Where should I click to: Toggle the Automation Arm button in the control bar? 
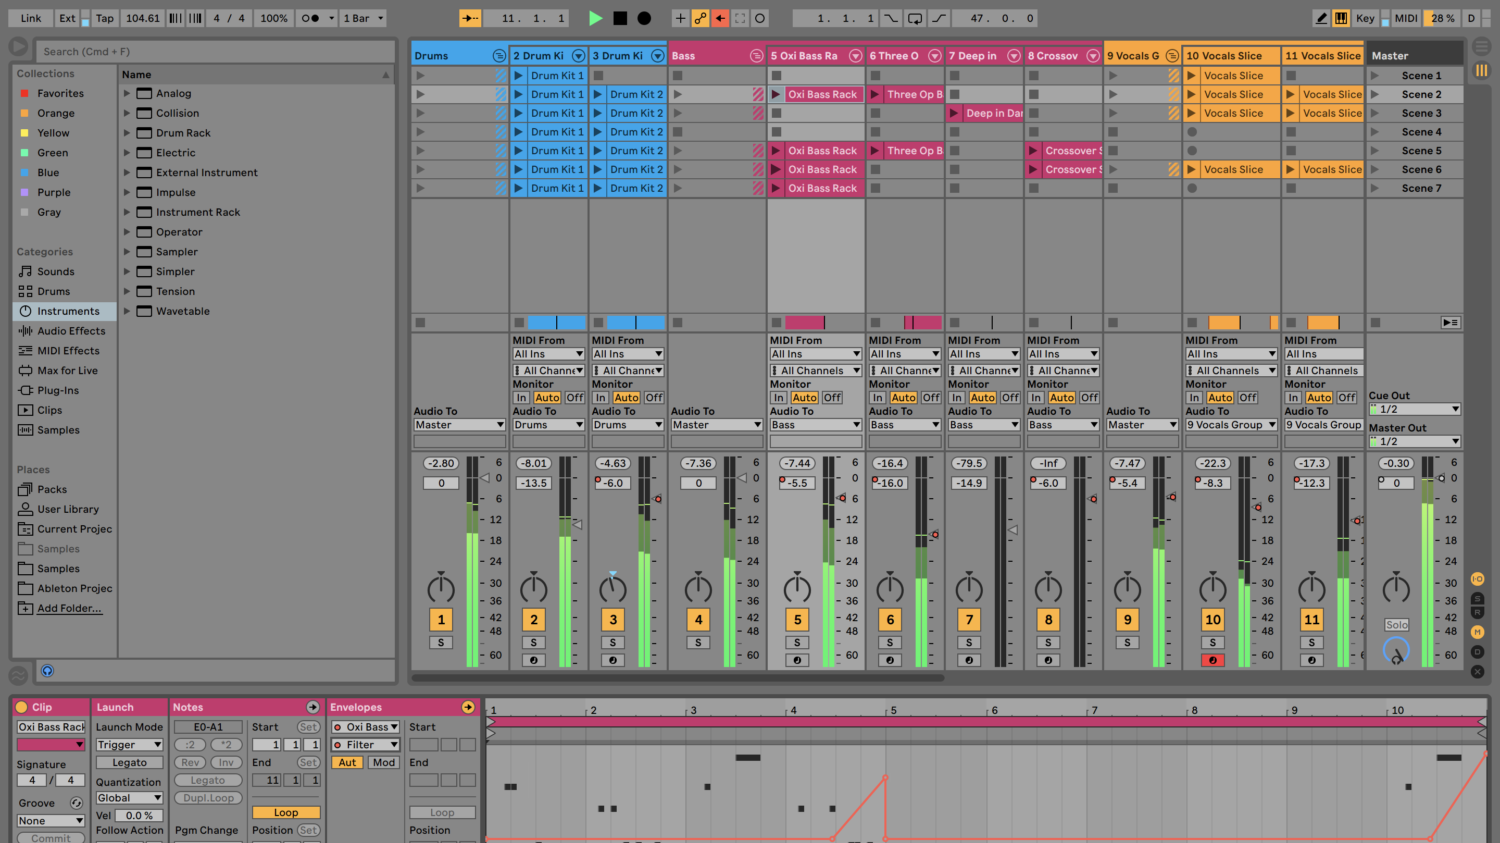coord(700,18)
